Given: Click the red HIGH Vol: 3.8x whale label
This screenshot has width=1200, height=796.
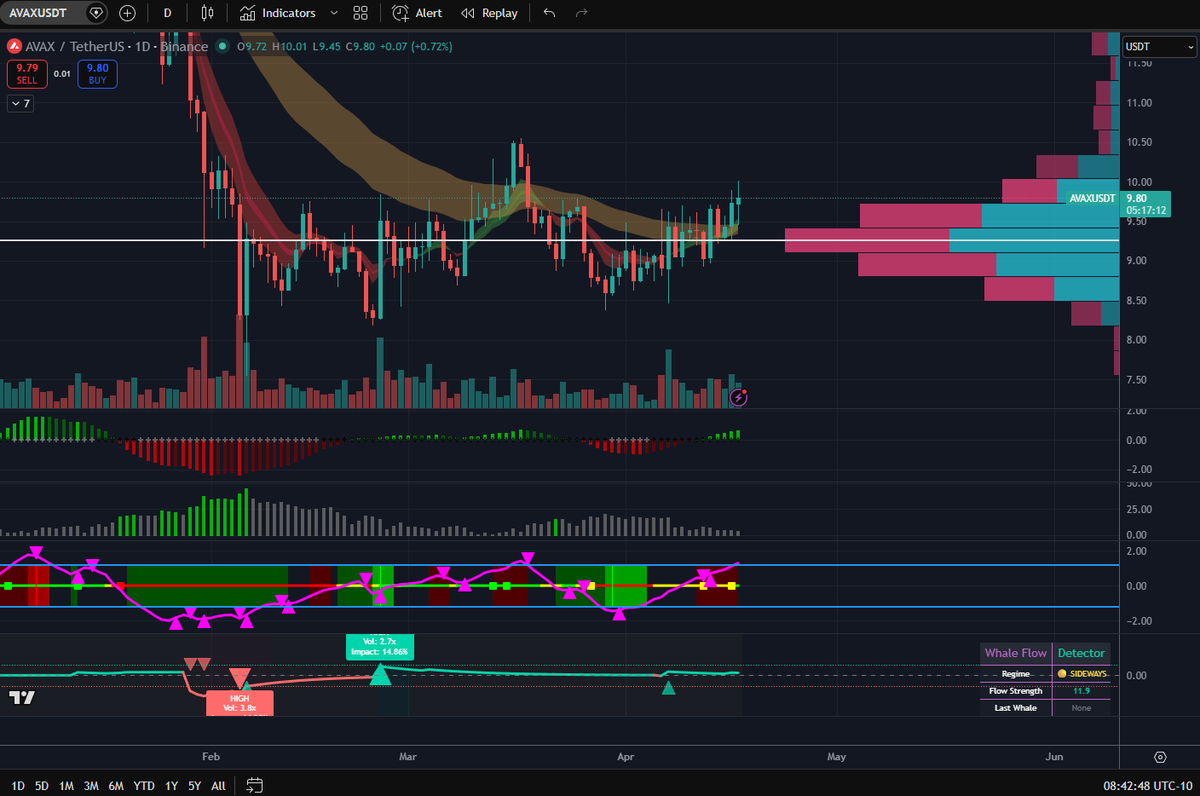Looking at the screenshot, I should tap(239, 703).
